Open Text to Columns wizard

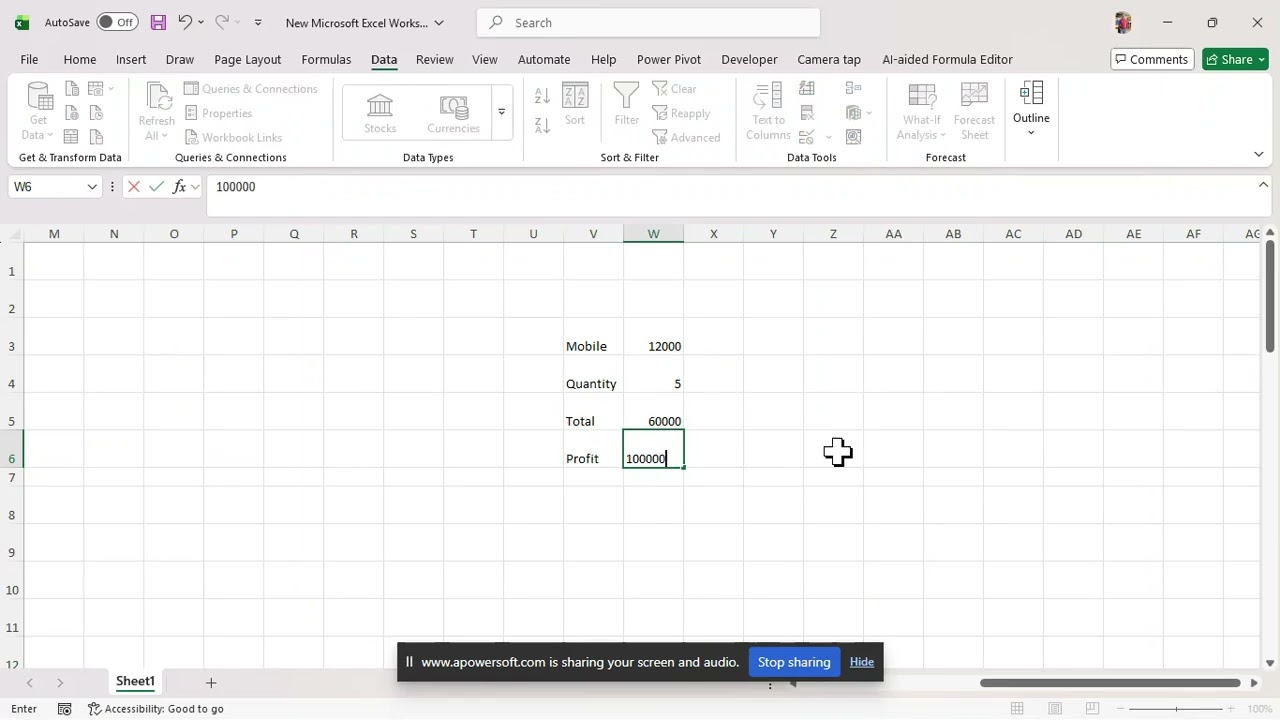[x=768, y=112]
